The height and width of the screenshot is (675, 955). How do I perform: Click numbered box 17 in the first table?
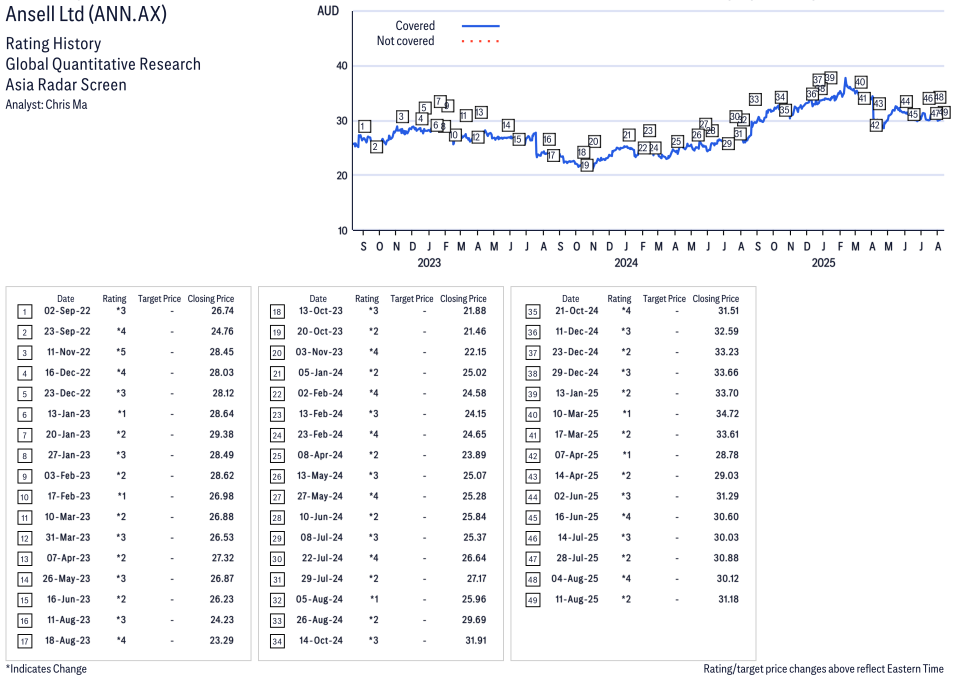click(x=24, y=641)
